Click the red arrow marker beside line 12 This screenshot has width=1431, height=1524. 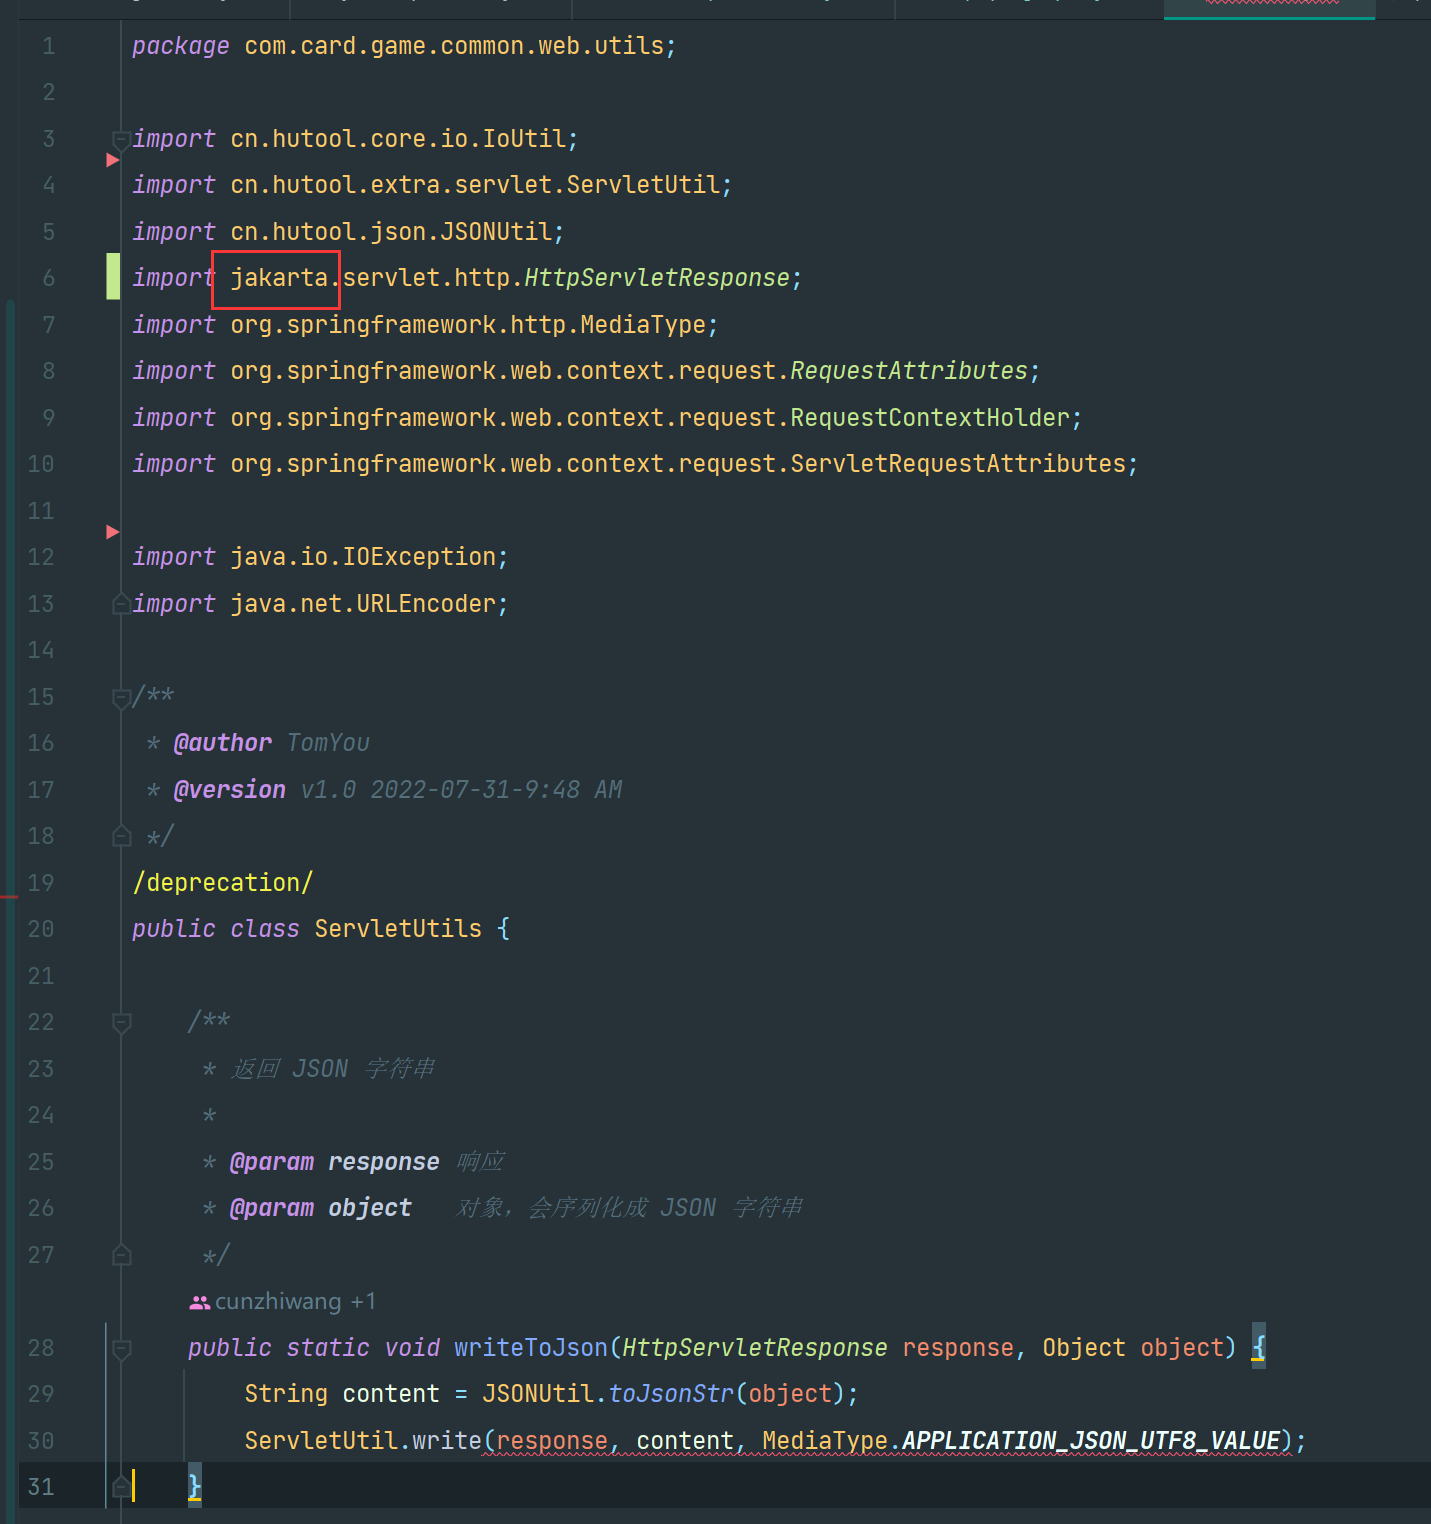coord(112,532)
